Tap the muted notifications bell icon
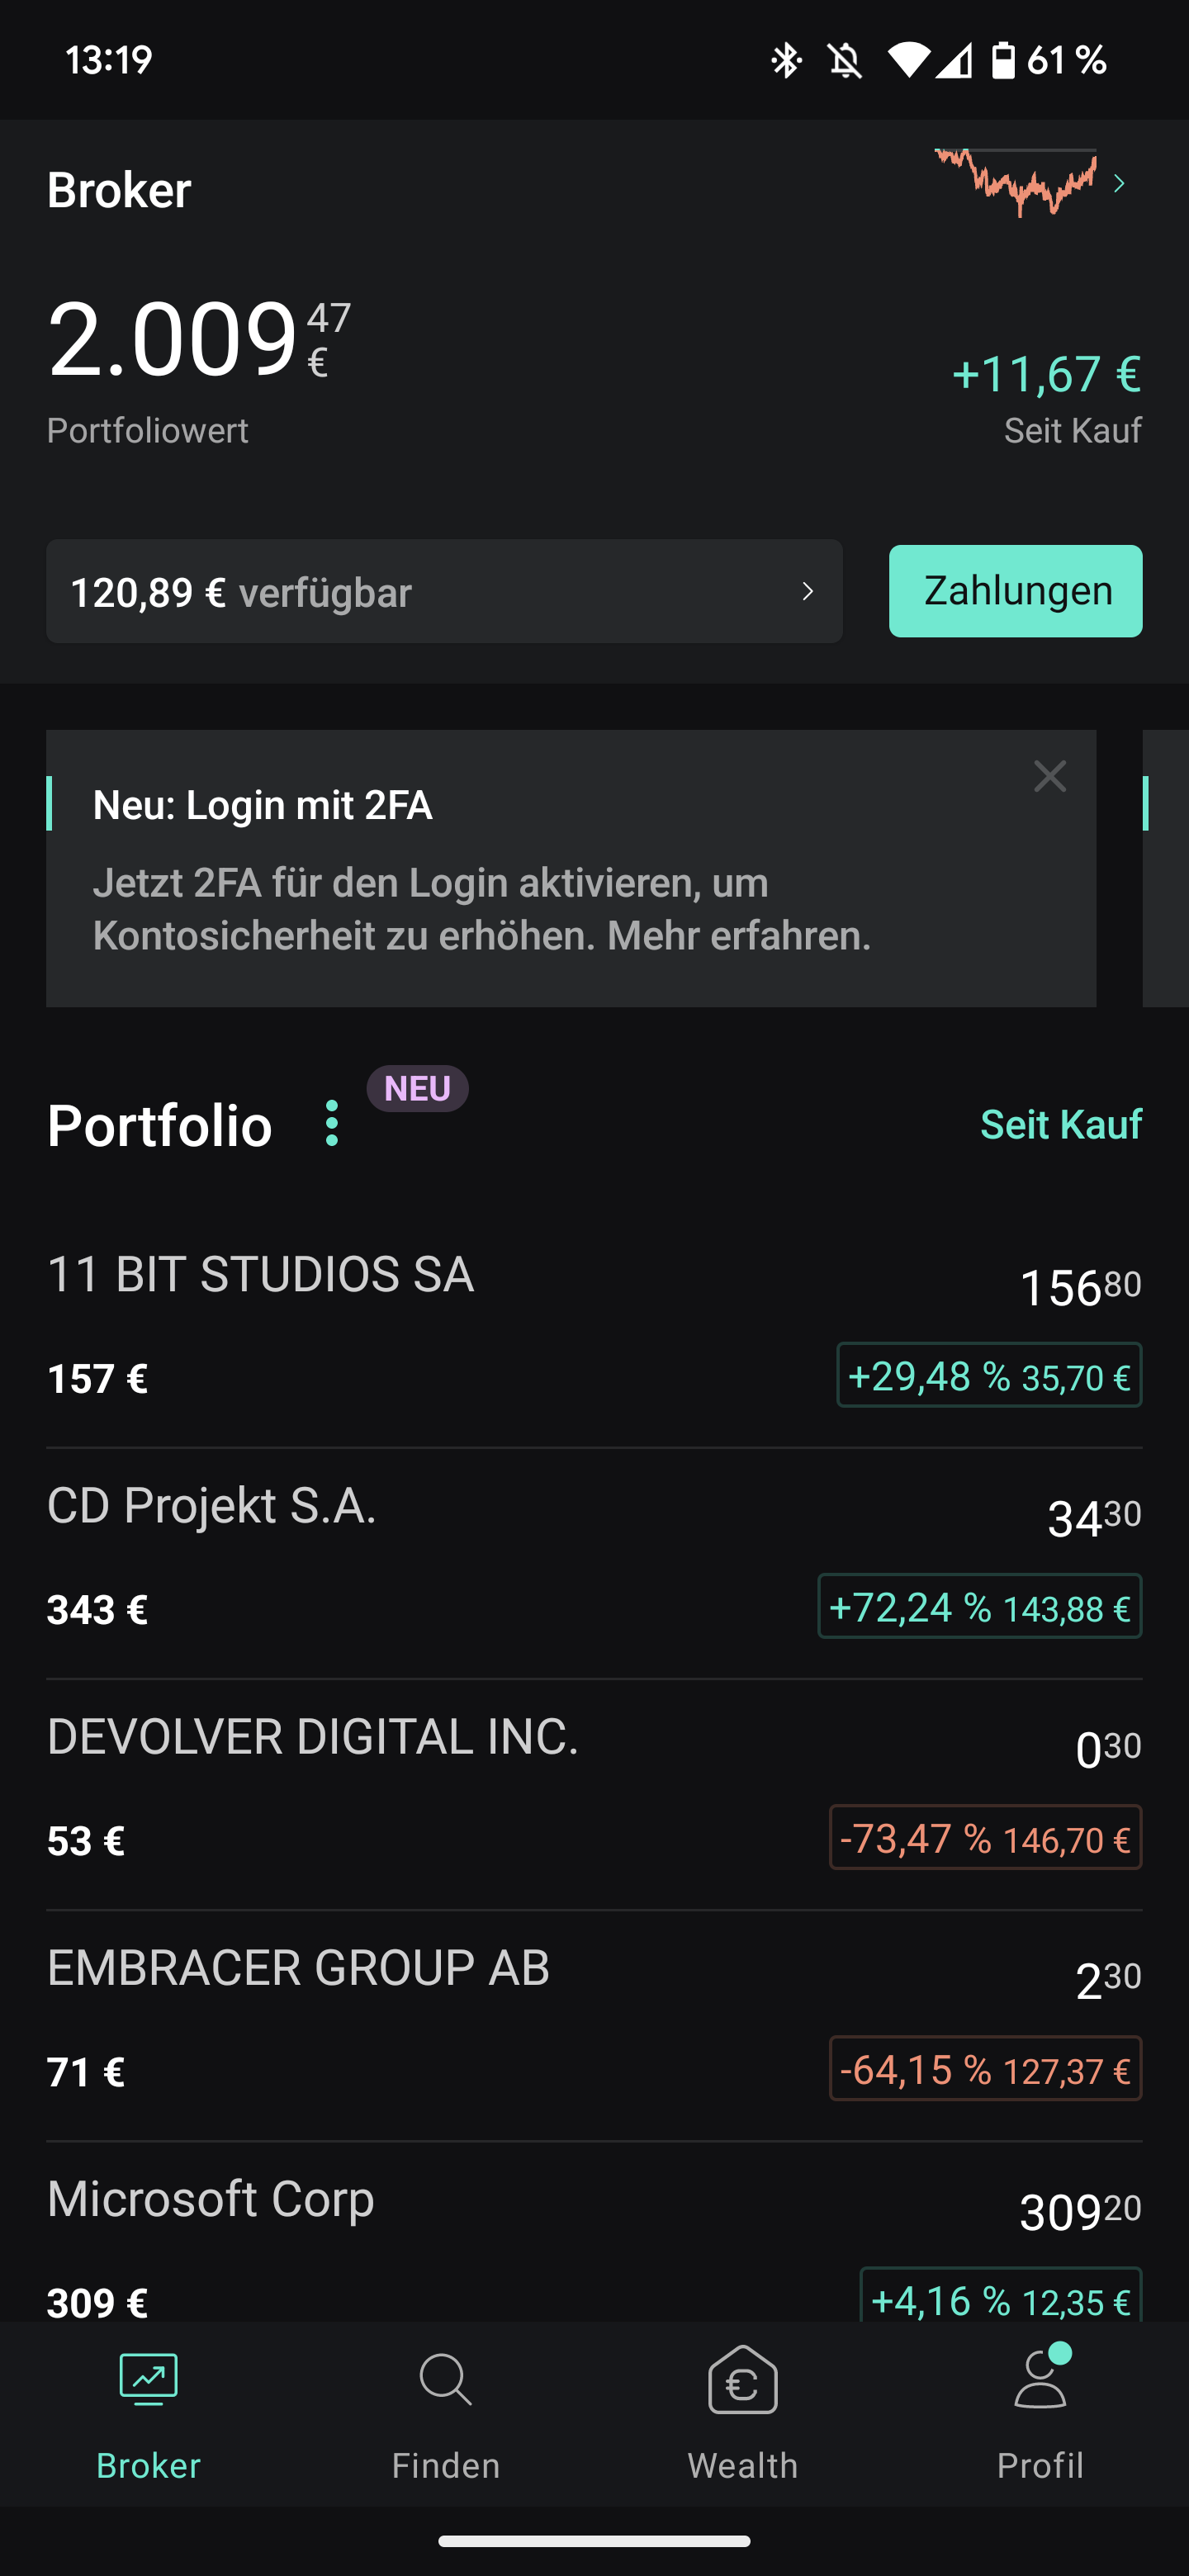Image resolution: width=1189 pixels, height=2576 pixels. click(845, 60)
